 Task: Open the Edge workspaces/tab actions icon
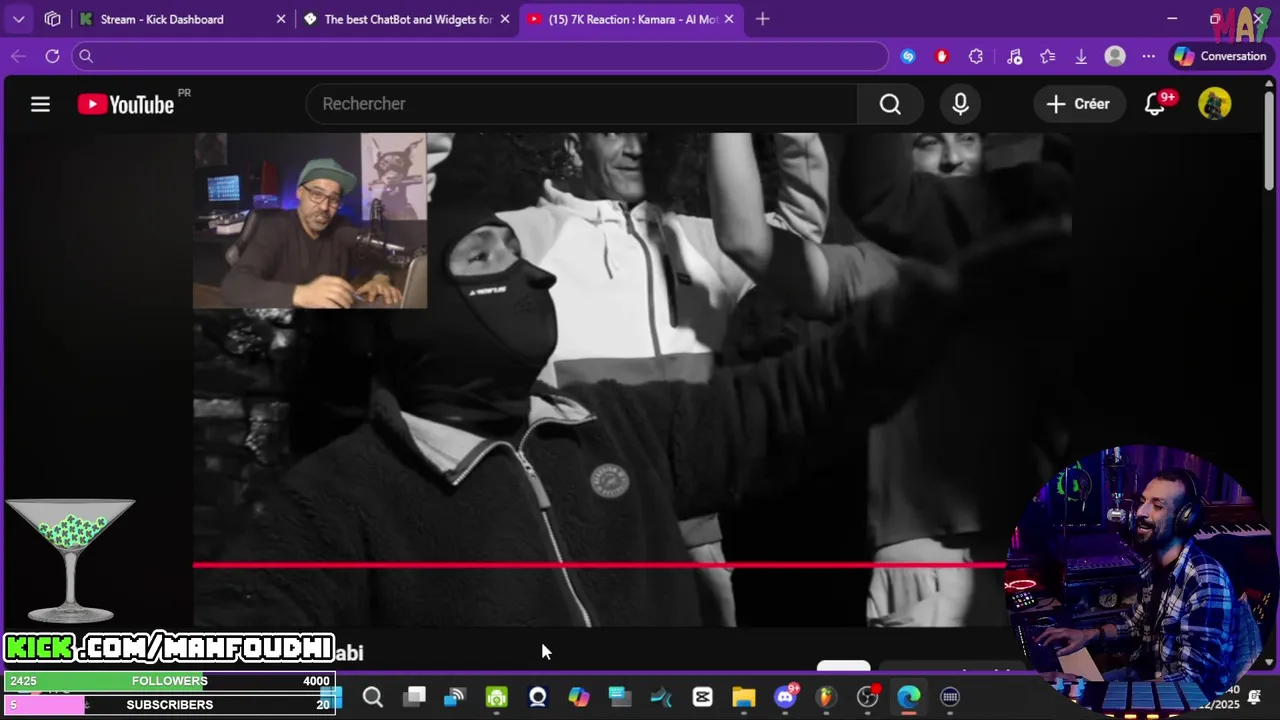(53, 19)
